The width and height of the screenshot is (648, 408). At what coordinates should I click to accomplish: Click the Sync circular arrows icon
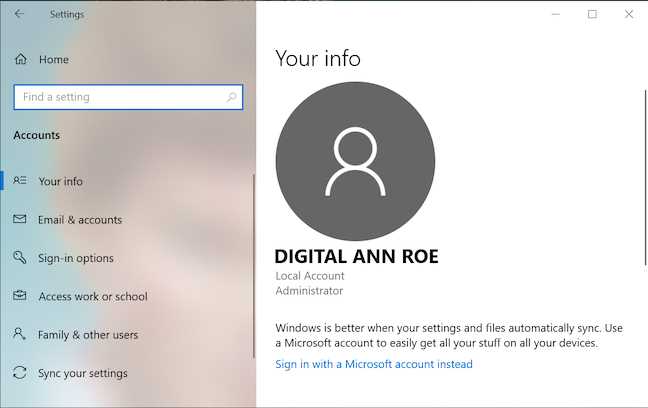coord(19,372)
